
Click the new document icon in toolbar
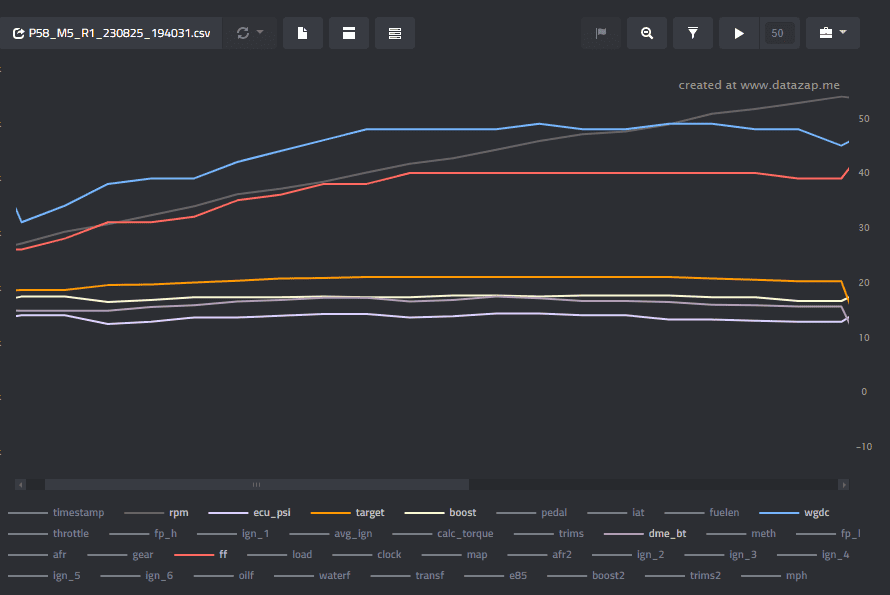click(x=303, y=33)
